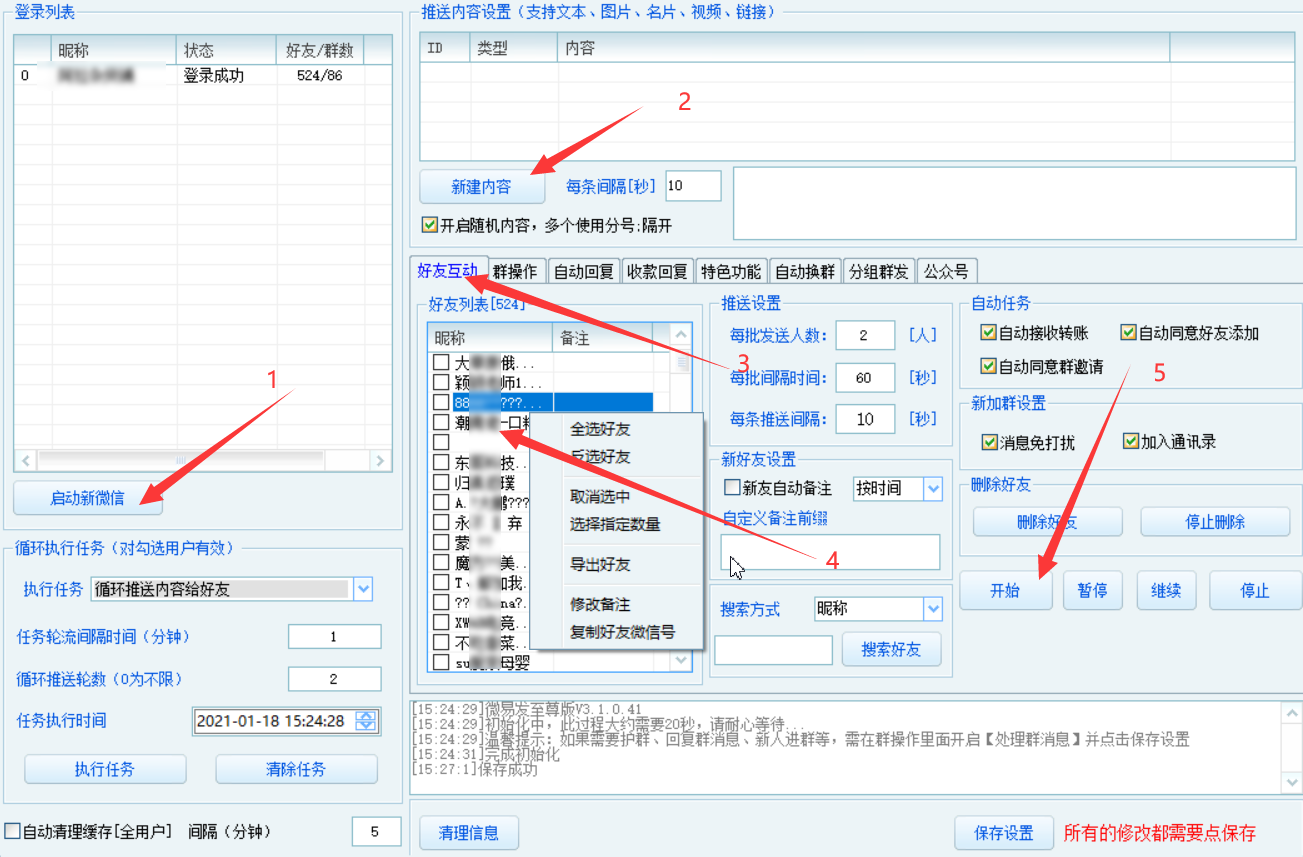This screenshot has height=857, width=1303.
Task: Click the 停止 button
Action: [x=1255, y=590]
